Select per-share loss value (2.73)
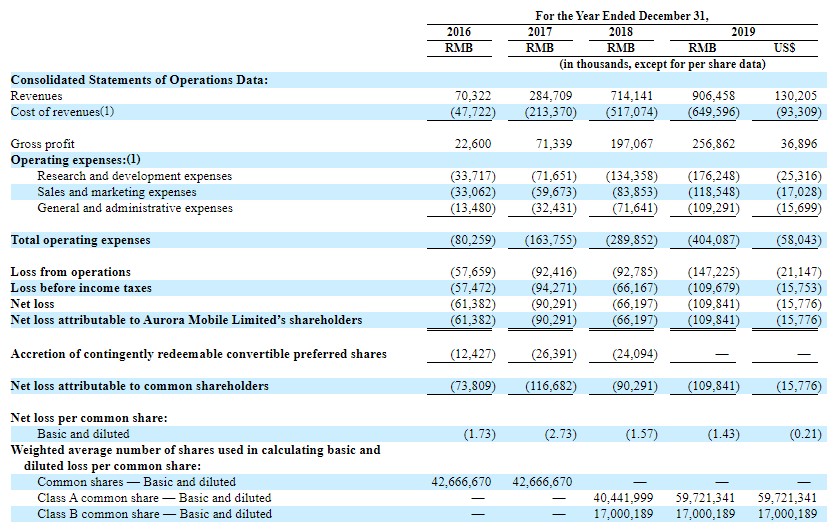This screenshot has width=838, height=530. (560, 434)
